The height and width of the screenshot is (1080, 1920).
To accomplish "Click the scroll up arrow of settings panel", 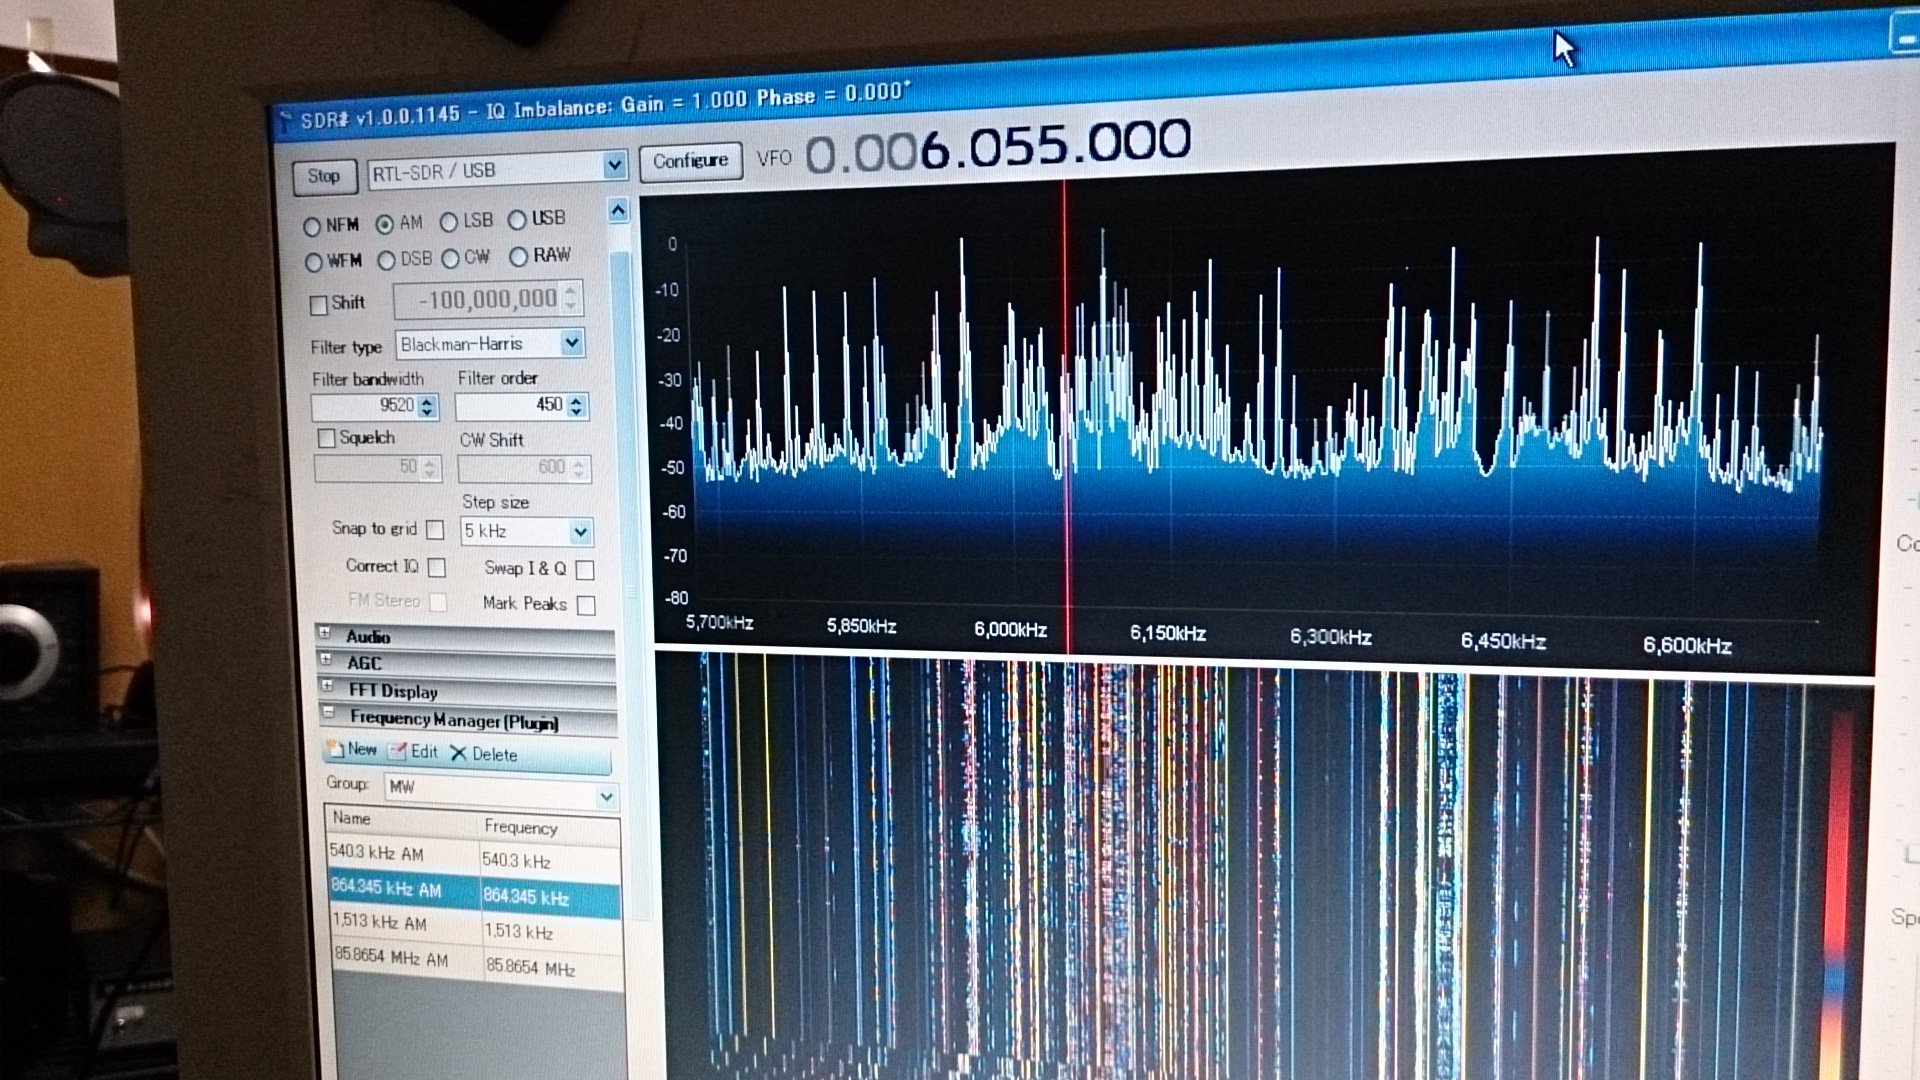I will point(618,211).
